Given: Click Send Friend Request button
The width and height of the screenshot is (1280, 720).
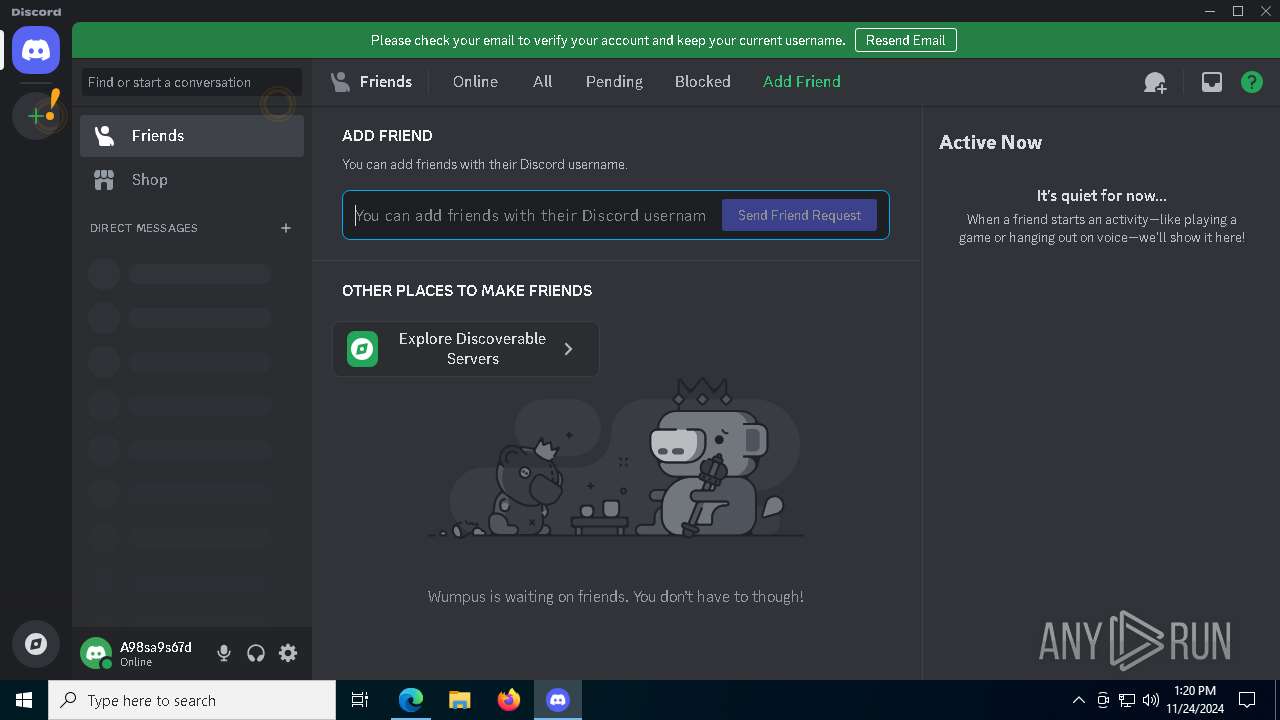Looking at the screenshot, I should (799, 215).
